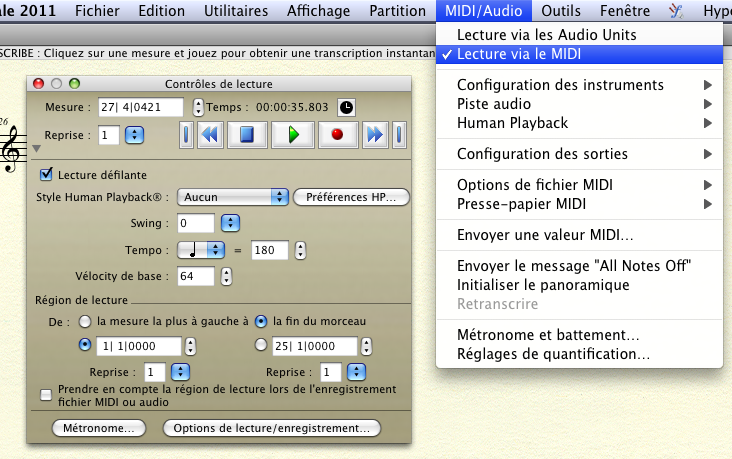Uncheck the Lecture défilante checkbox
The image size is (732, 459).
(x=46, y=175)
